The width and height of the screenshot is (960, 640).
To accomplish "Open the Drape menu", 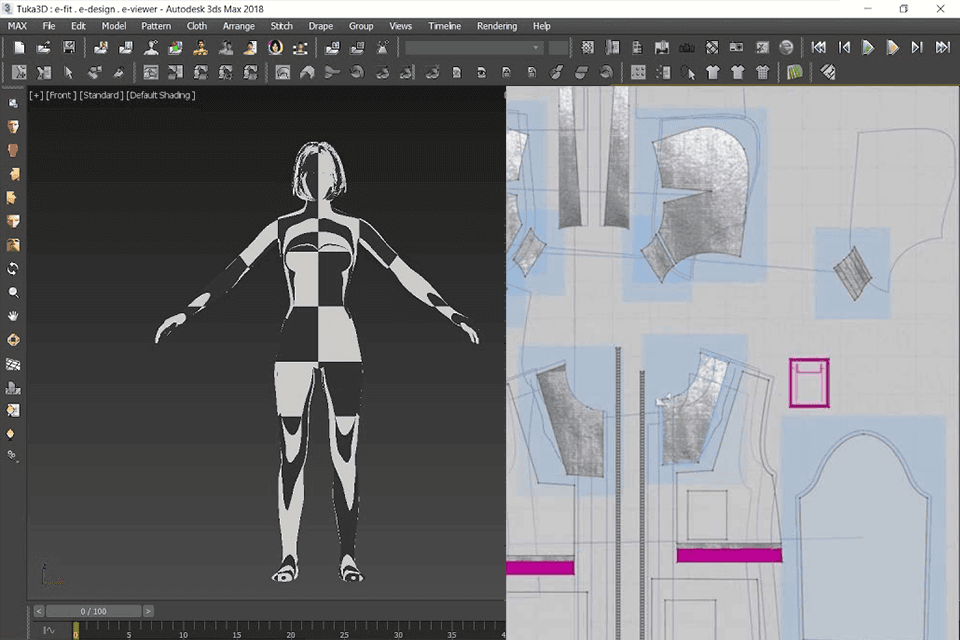I will (x=320, y=26).
